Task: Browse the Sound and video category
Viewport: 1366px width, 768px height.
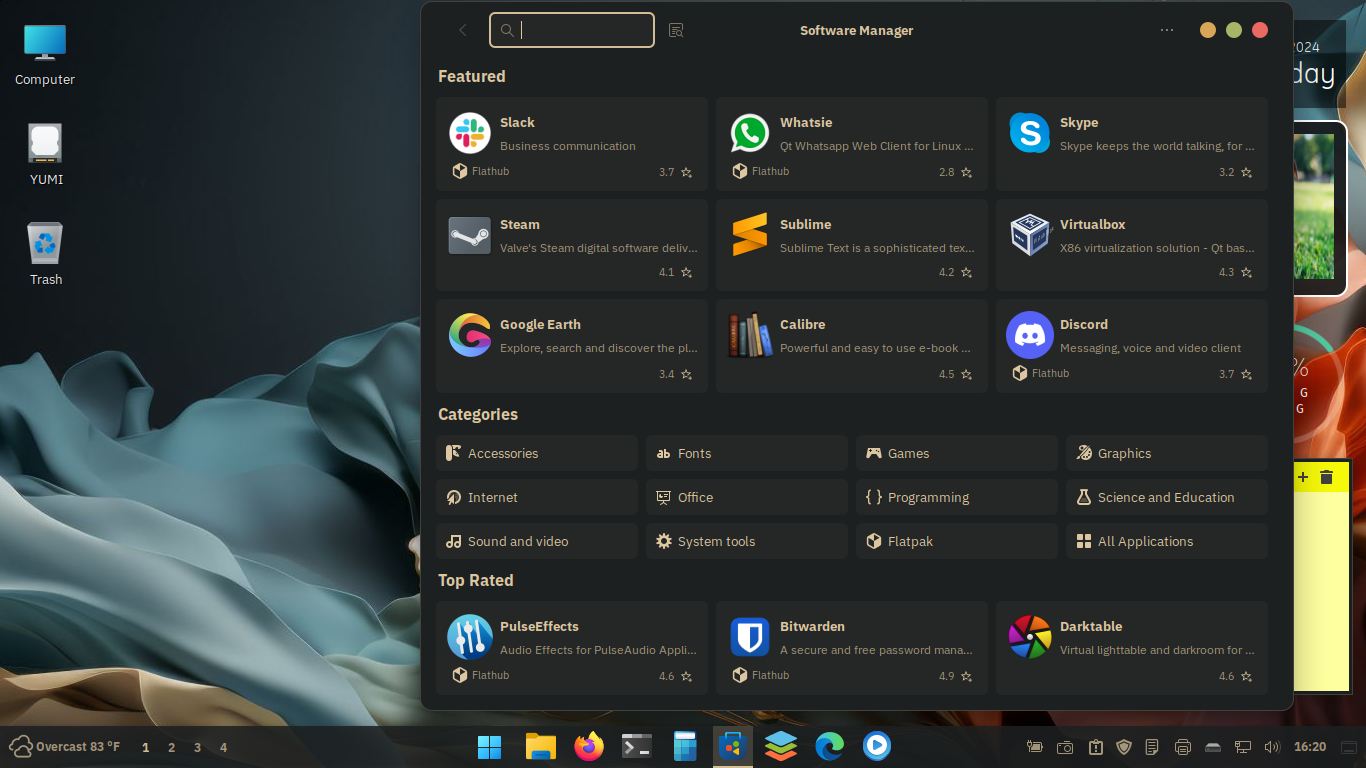Action: [x=537, y=541]
